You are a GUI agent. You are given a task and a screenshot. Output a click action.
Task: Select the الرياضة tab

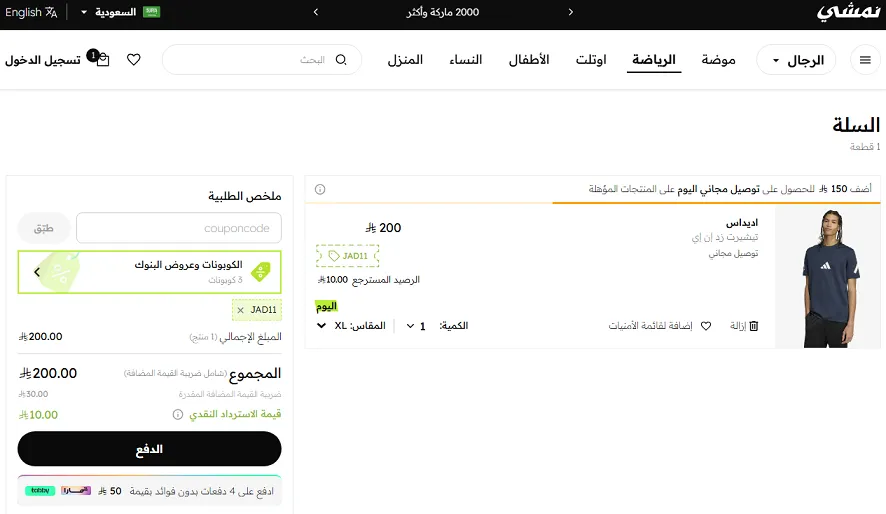[654, 60]
